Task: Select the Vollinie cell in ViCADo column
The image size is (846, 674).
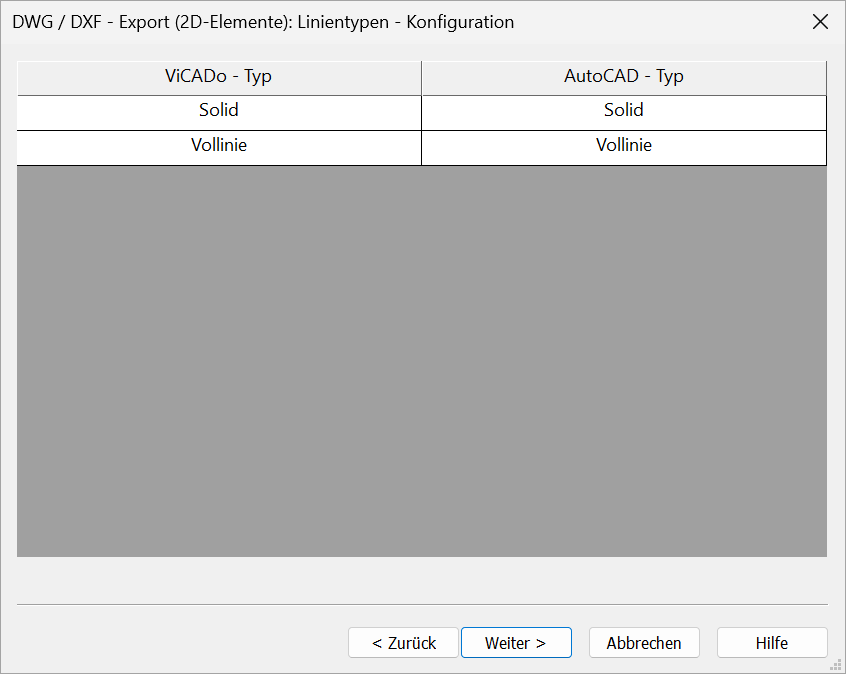Action: click(x=219, y=147)
